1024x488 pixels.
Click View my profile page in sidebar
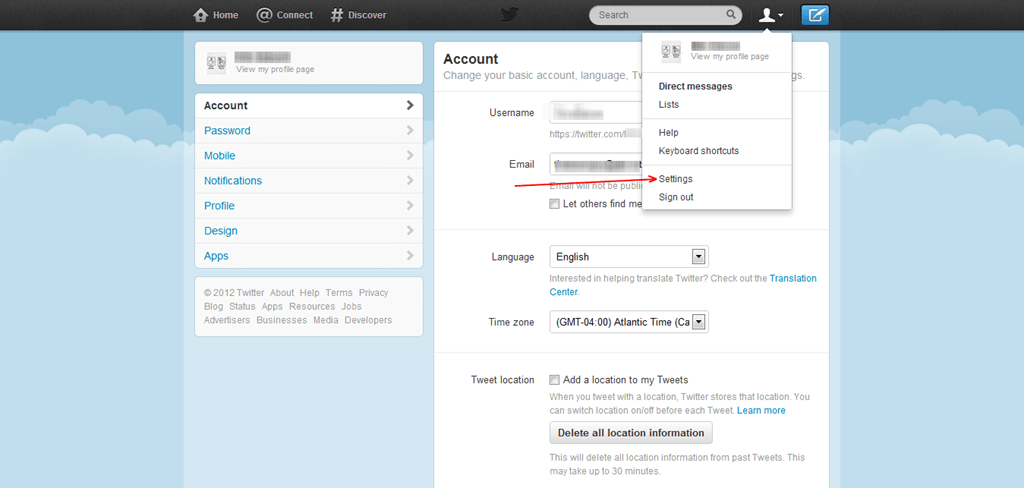pyautogui.click(x=275, y=69)
